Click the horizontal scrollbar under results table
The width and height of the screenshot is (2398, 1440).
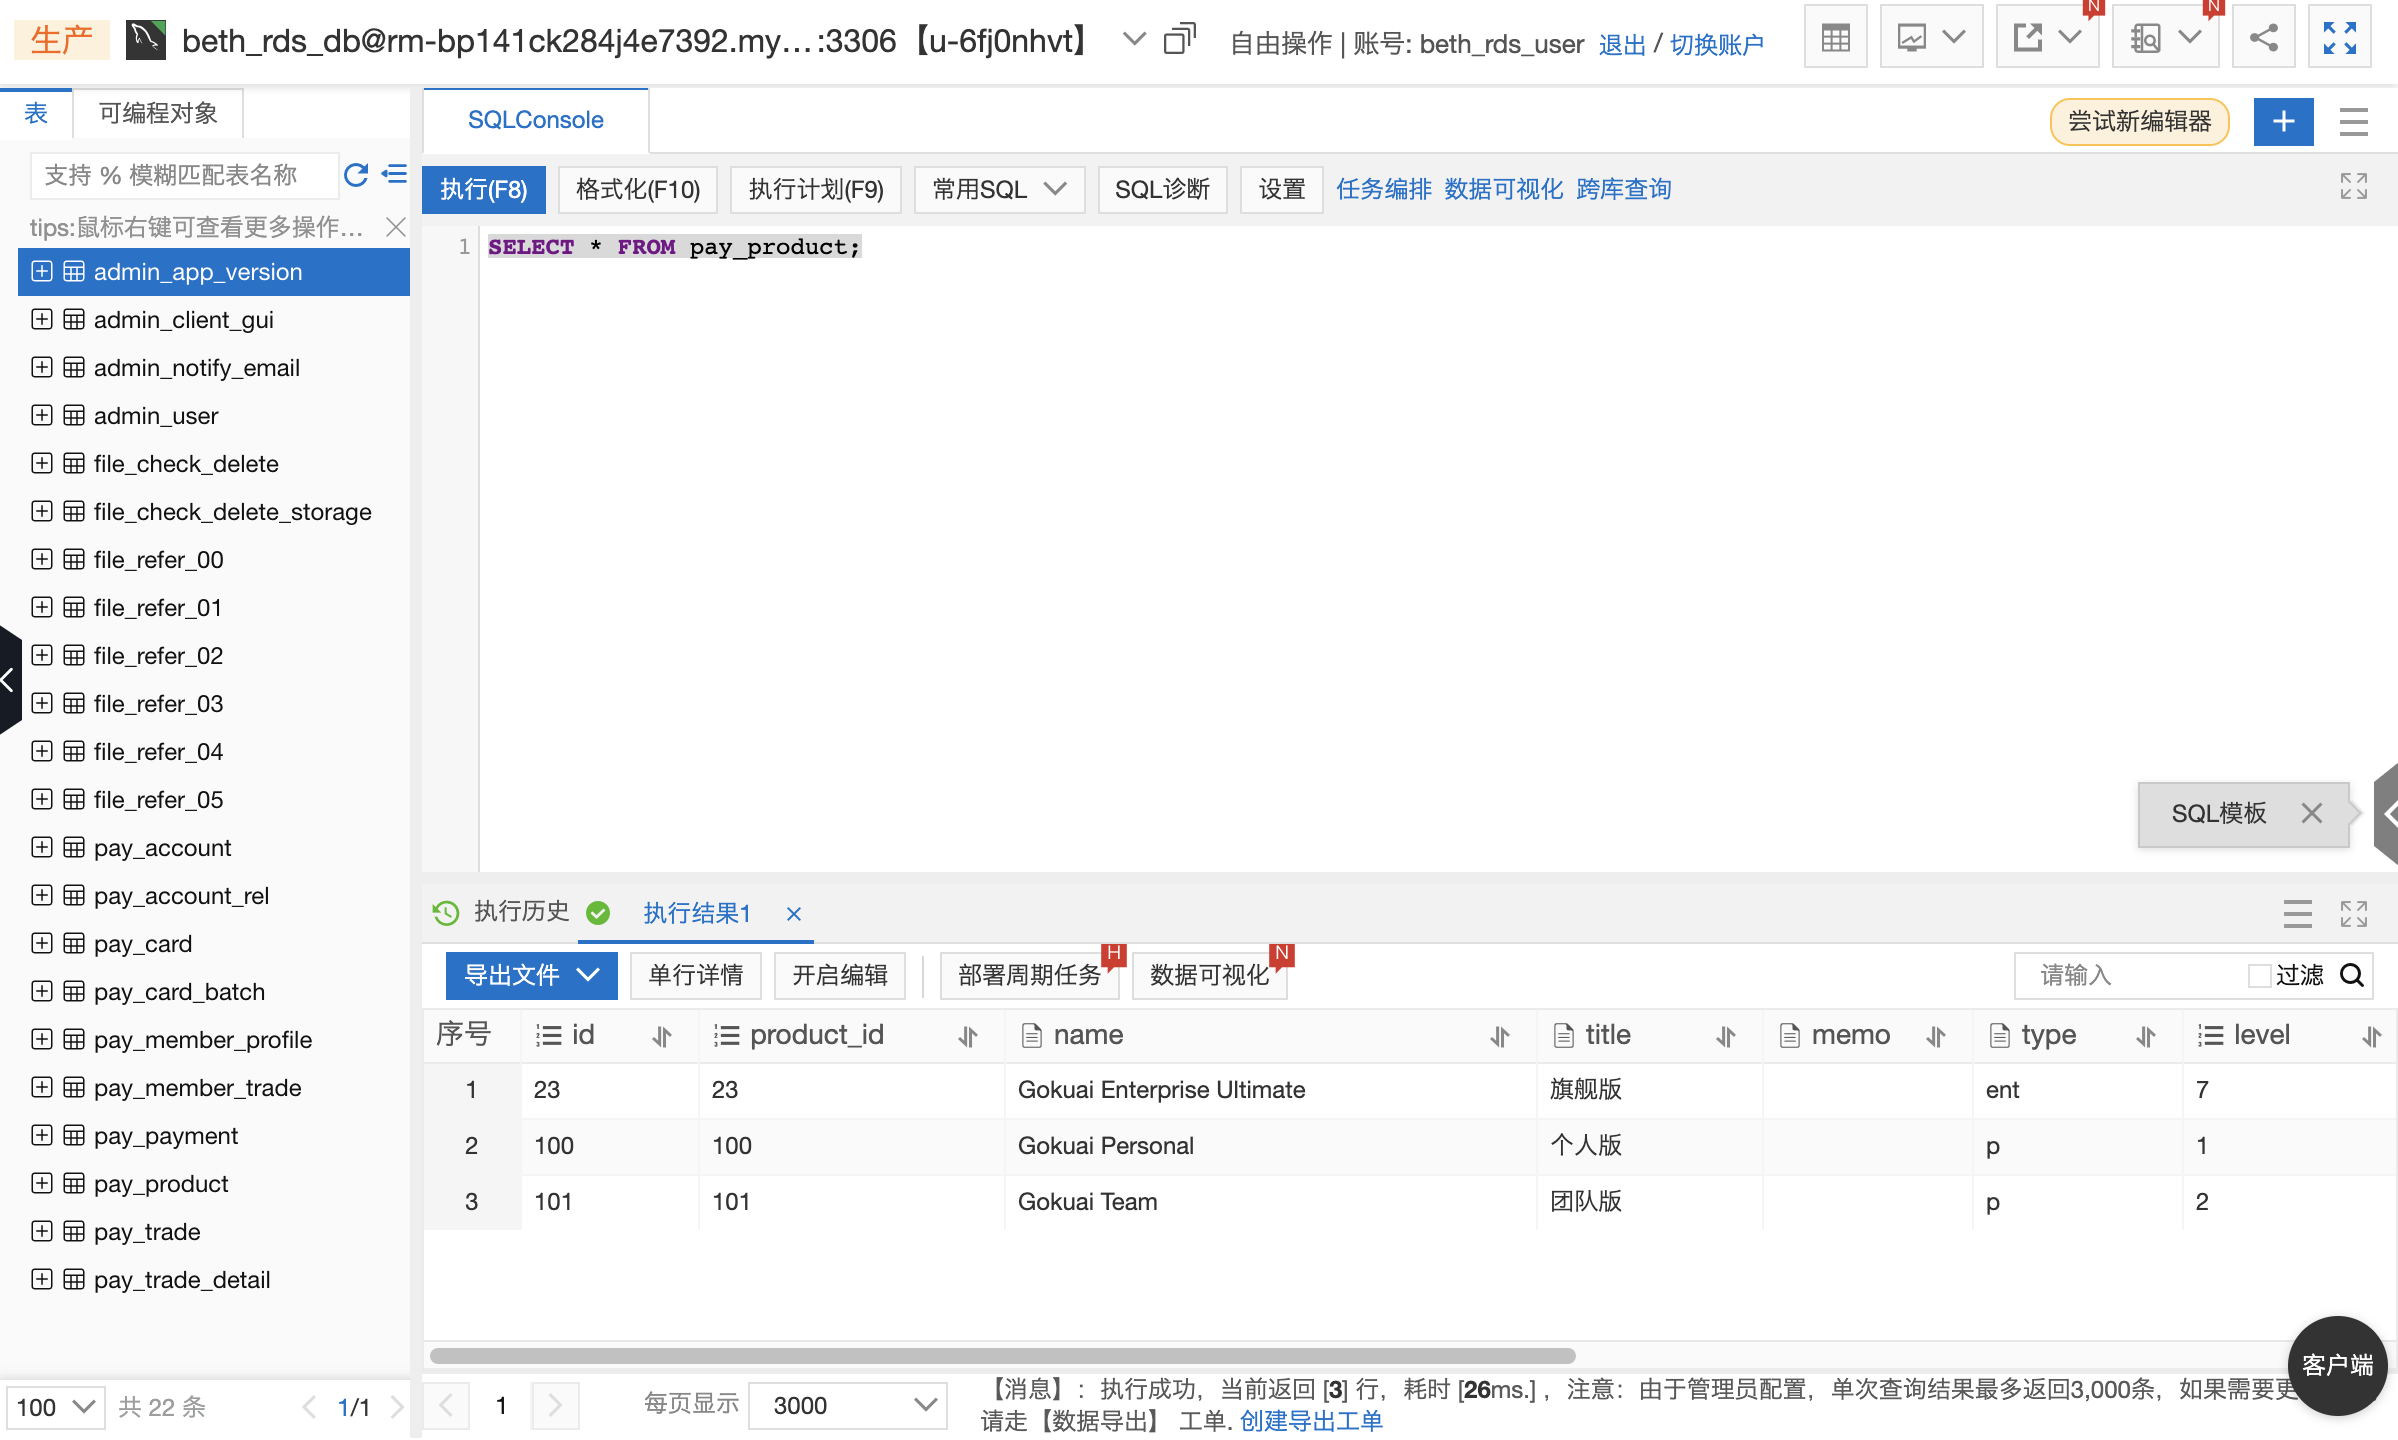(1002, 1356)
